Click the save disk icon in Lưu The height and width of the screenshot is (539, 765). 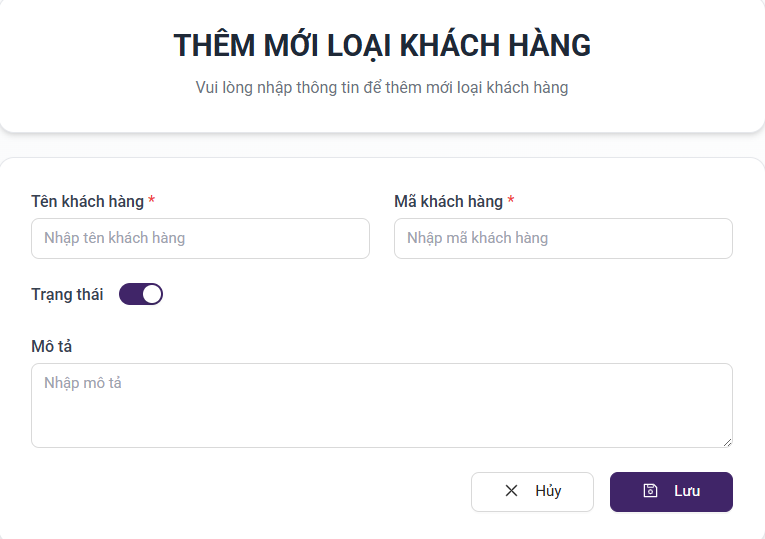pos(650,491)
